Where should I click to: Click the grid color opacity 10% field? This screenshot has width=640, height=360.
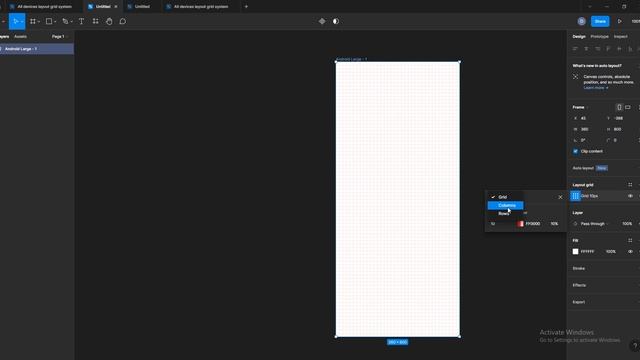(x=554, y=224)
